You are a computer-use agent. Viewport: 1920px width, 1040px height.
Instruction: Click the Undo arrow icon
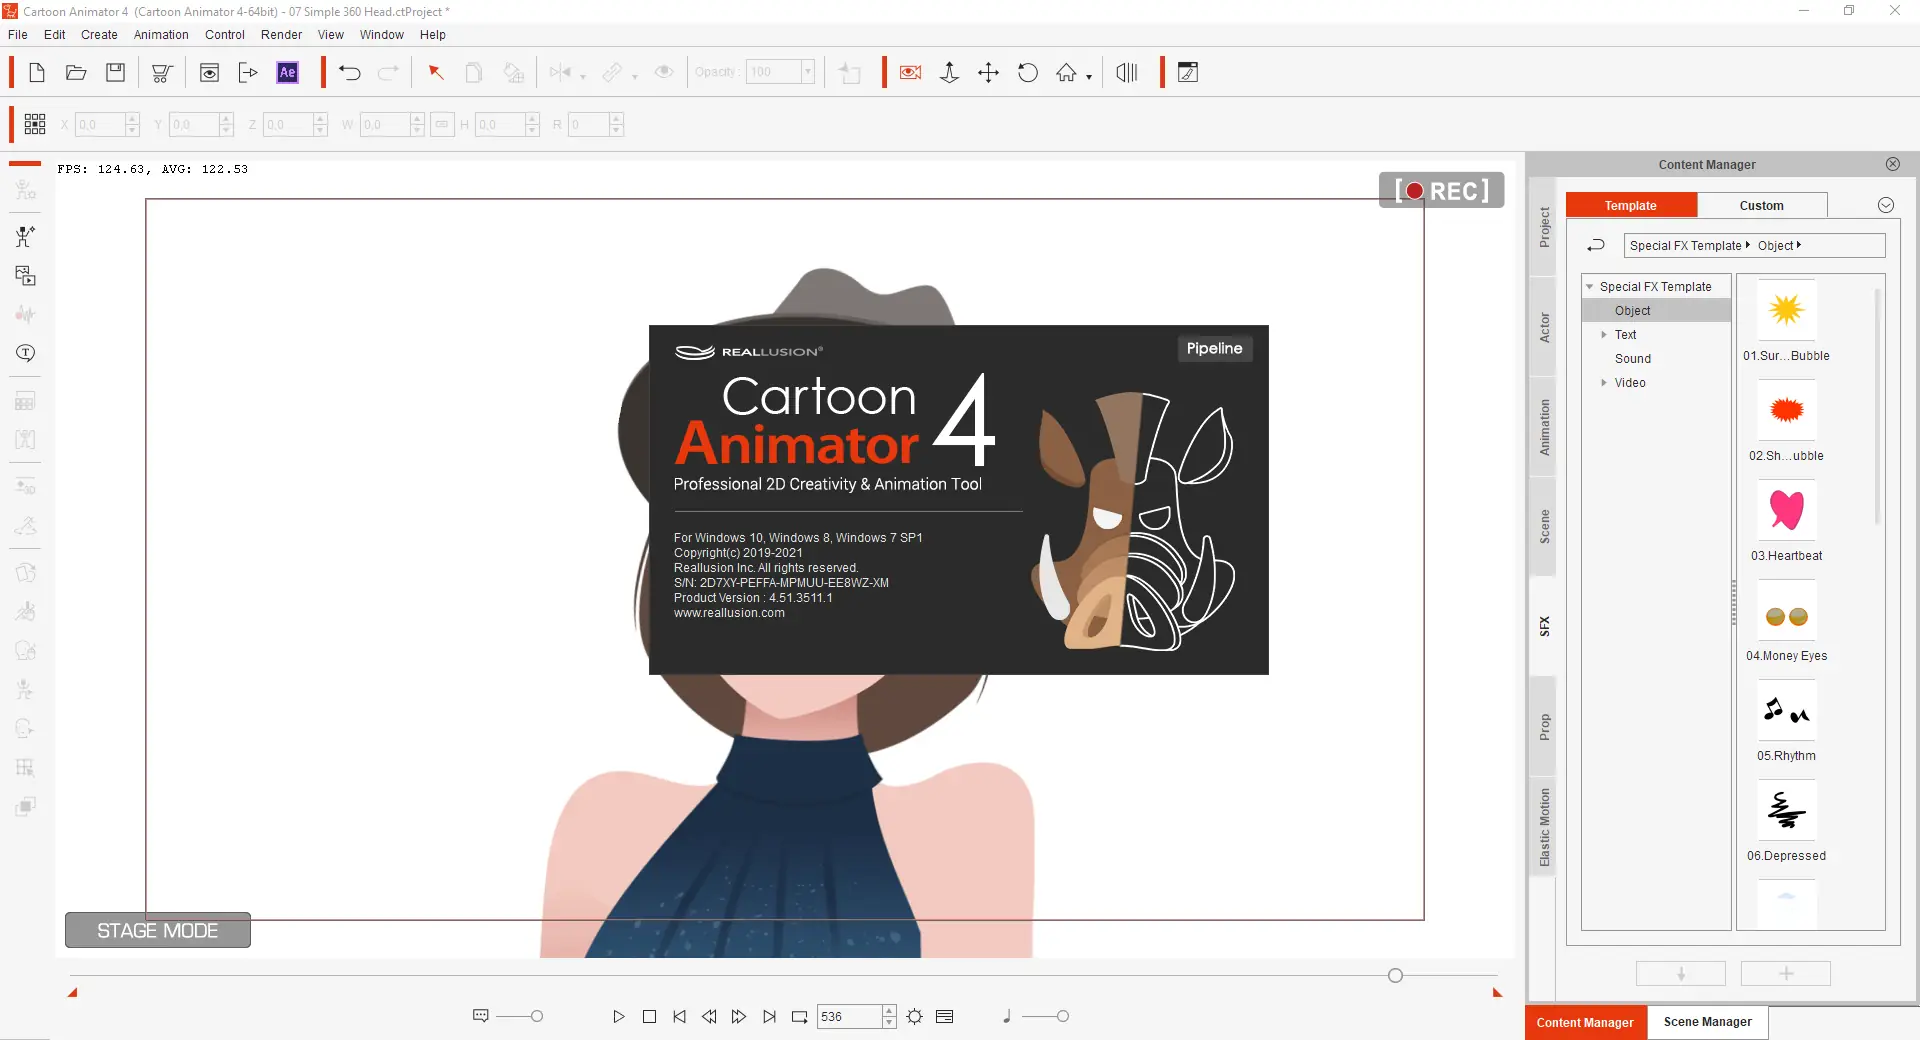pos(349,72)
